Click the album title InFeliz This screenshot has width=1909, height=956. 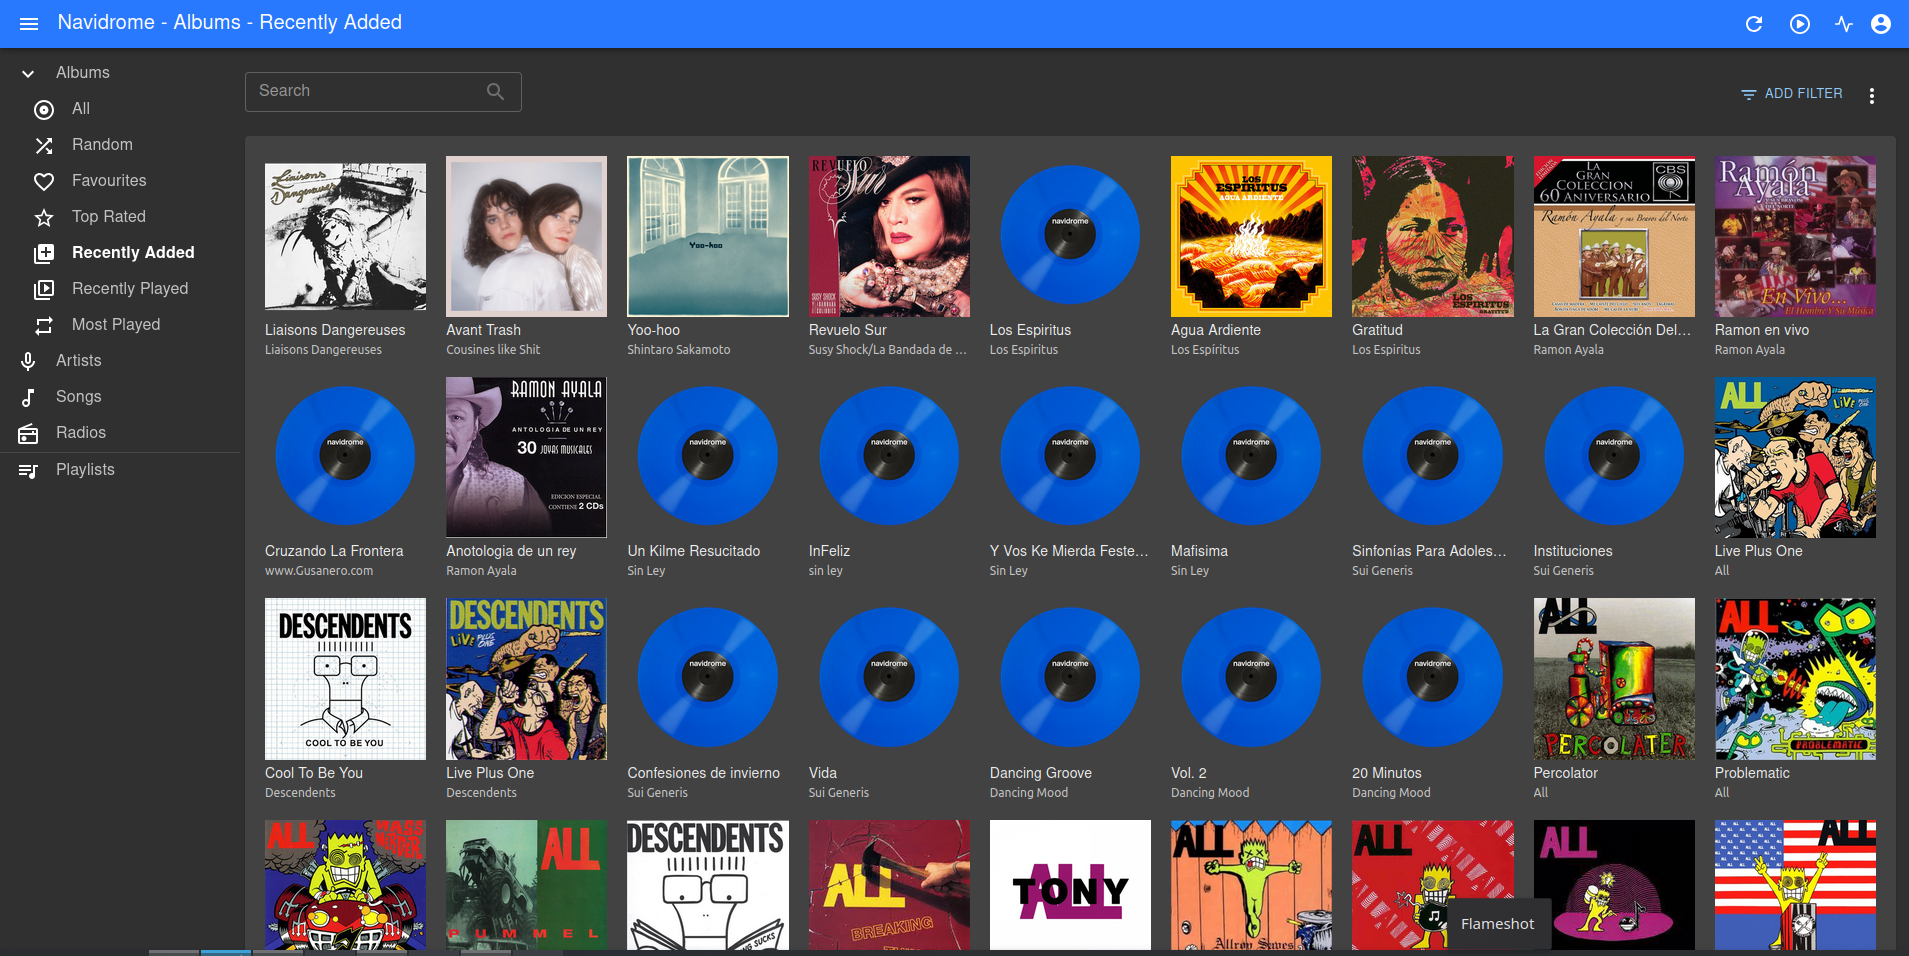tap(829, 551)
